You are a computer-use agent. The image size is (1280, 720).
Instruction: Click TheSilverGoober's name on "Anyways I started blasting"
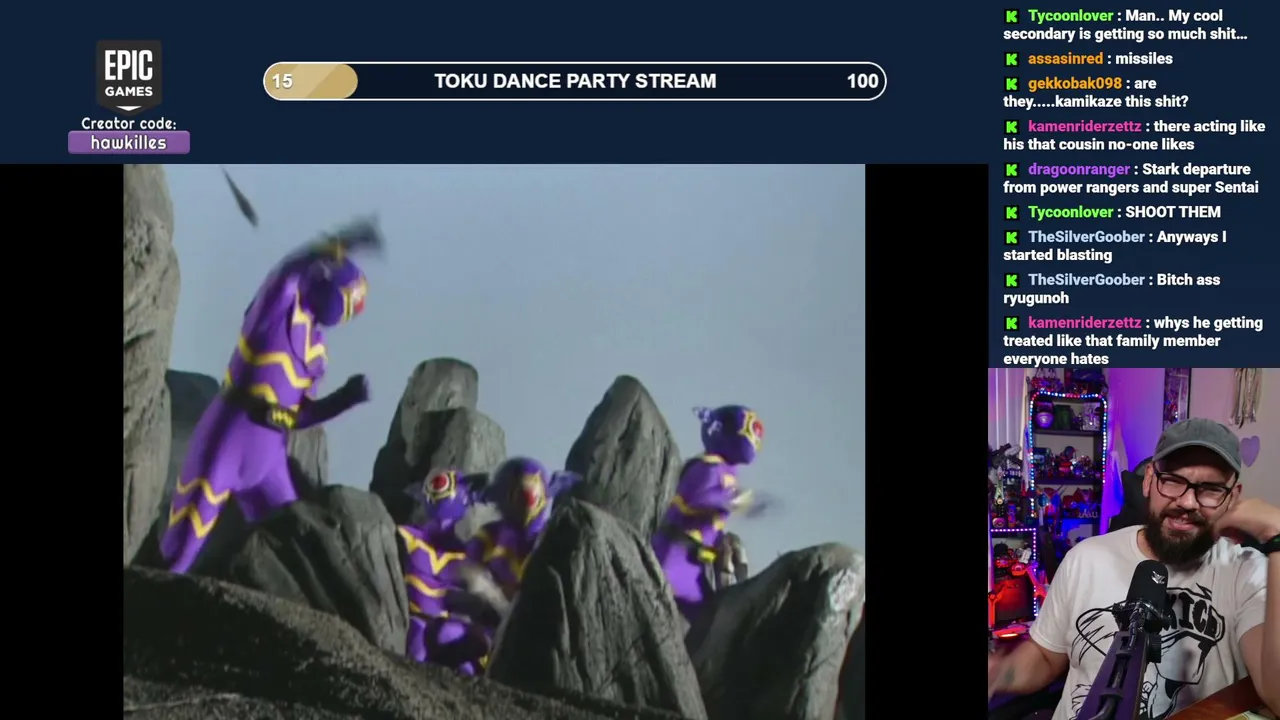pos(1086,237)
